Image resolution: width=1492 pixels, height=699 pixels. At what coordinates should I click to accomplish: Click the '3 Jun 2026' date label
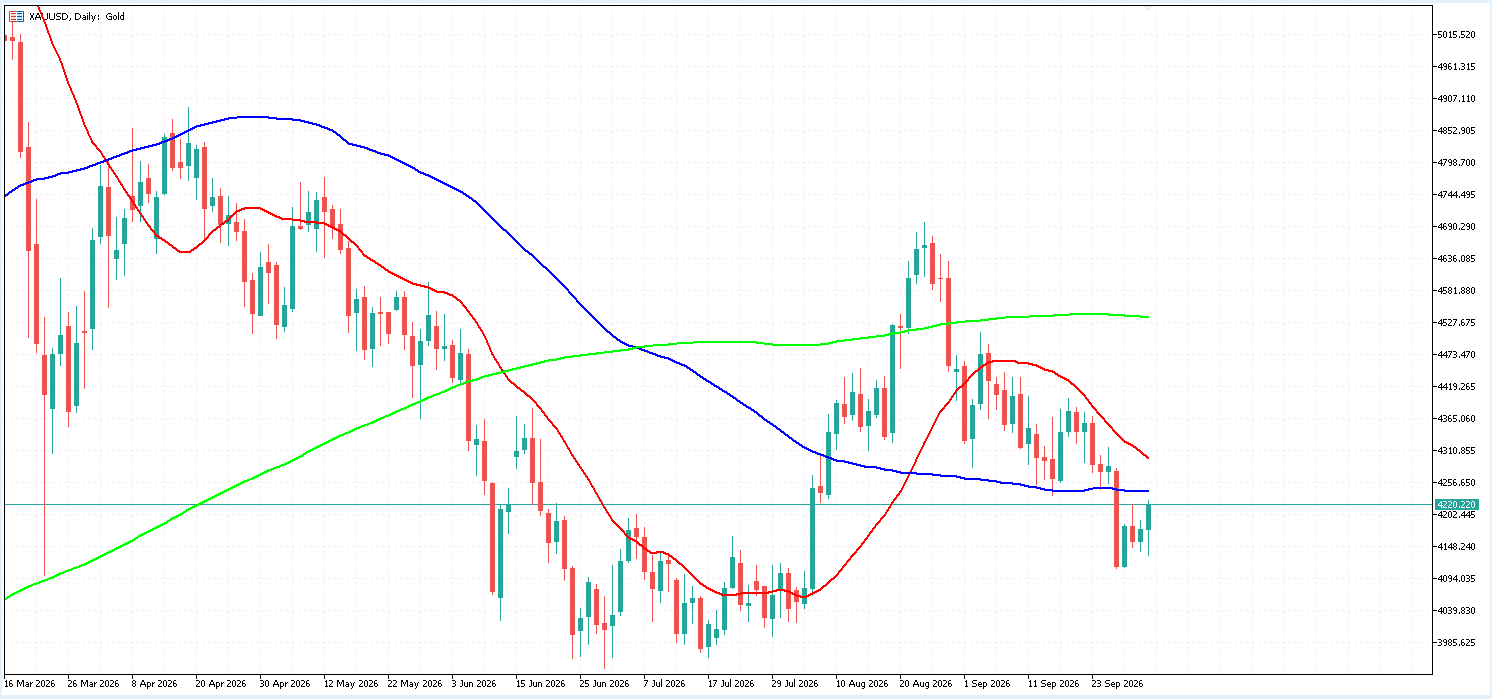474,684
